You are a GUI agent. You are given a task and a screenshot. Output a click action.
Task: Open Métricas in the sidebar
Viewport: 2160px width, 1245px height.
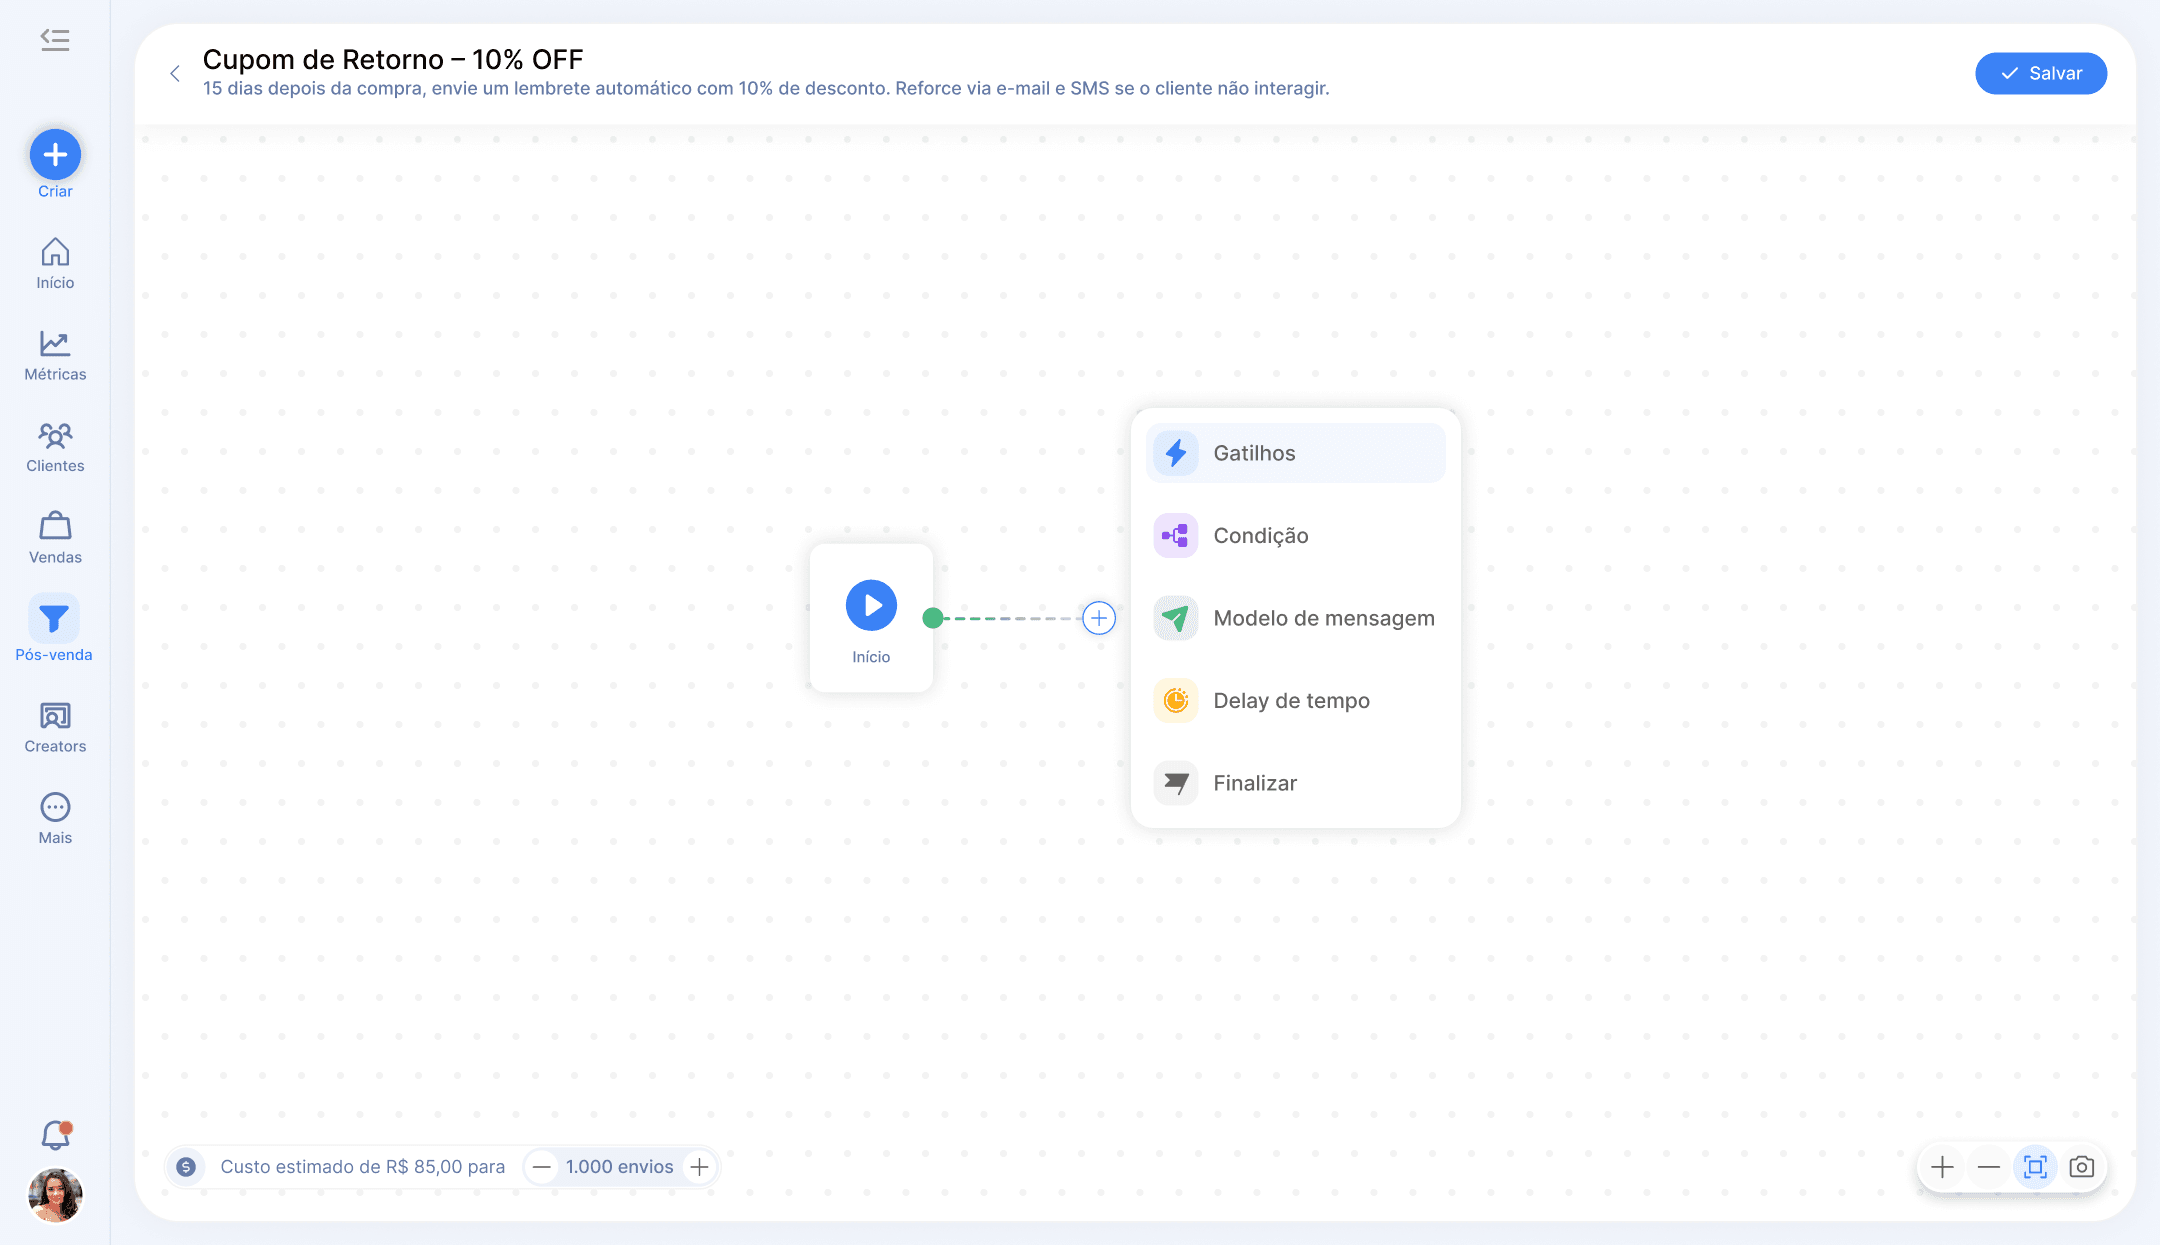pos(55,356)
